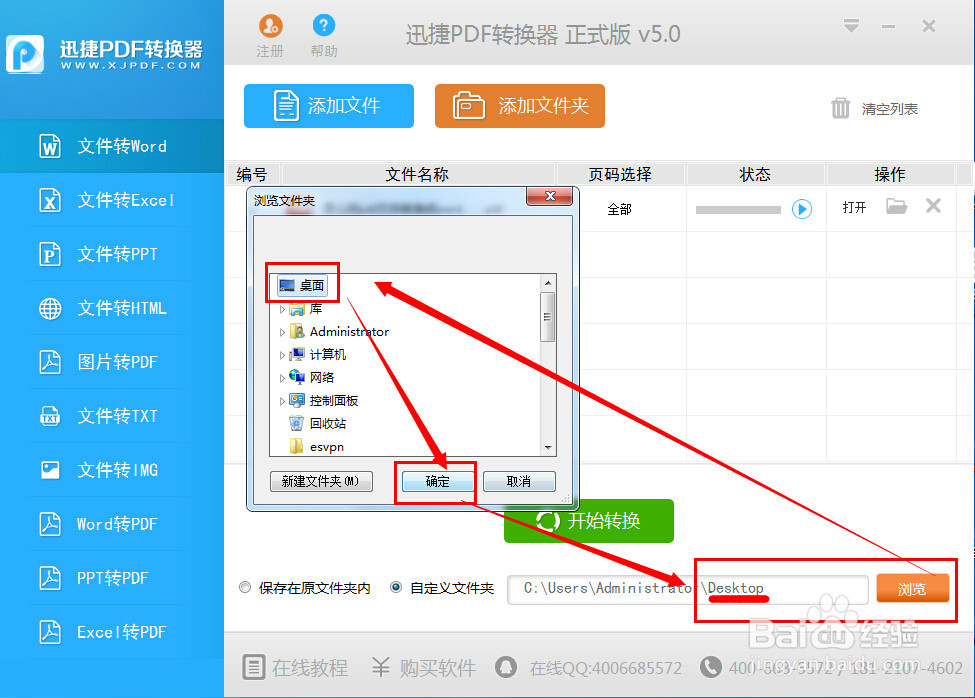Click the Word转PDF icon
The image size is (975, 698).
coord(50,524)
